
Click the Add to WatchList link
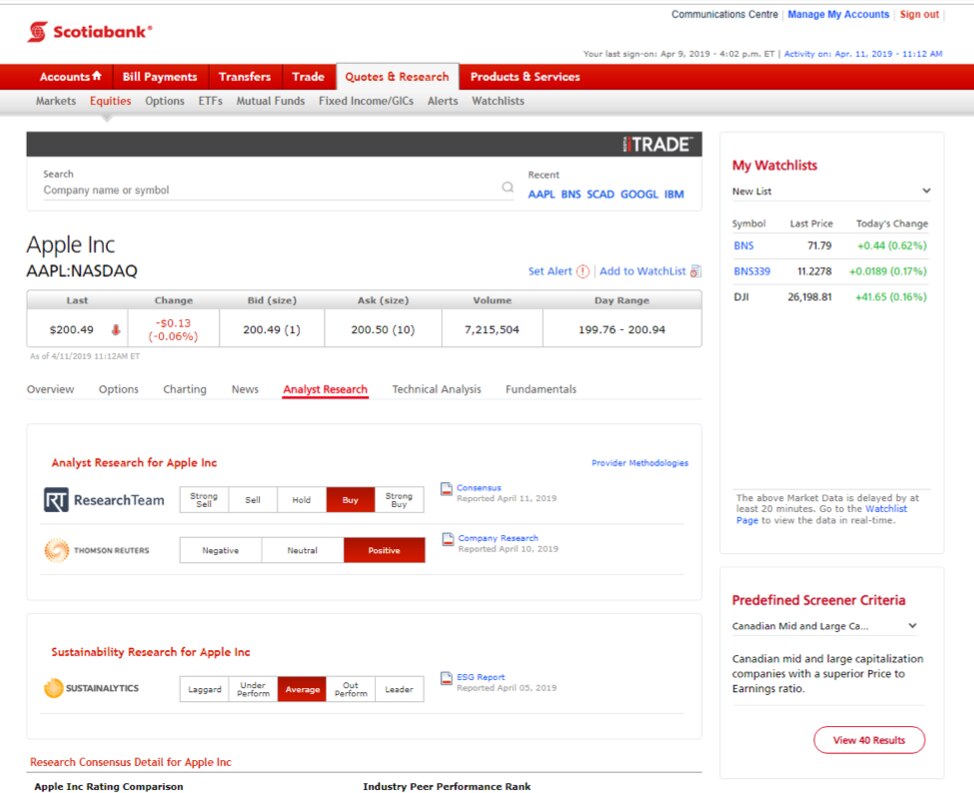tap(642, 271)
